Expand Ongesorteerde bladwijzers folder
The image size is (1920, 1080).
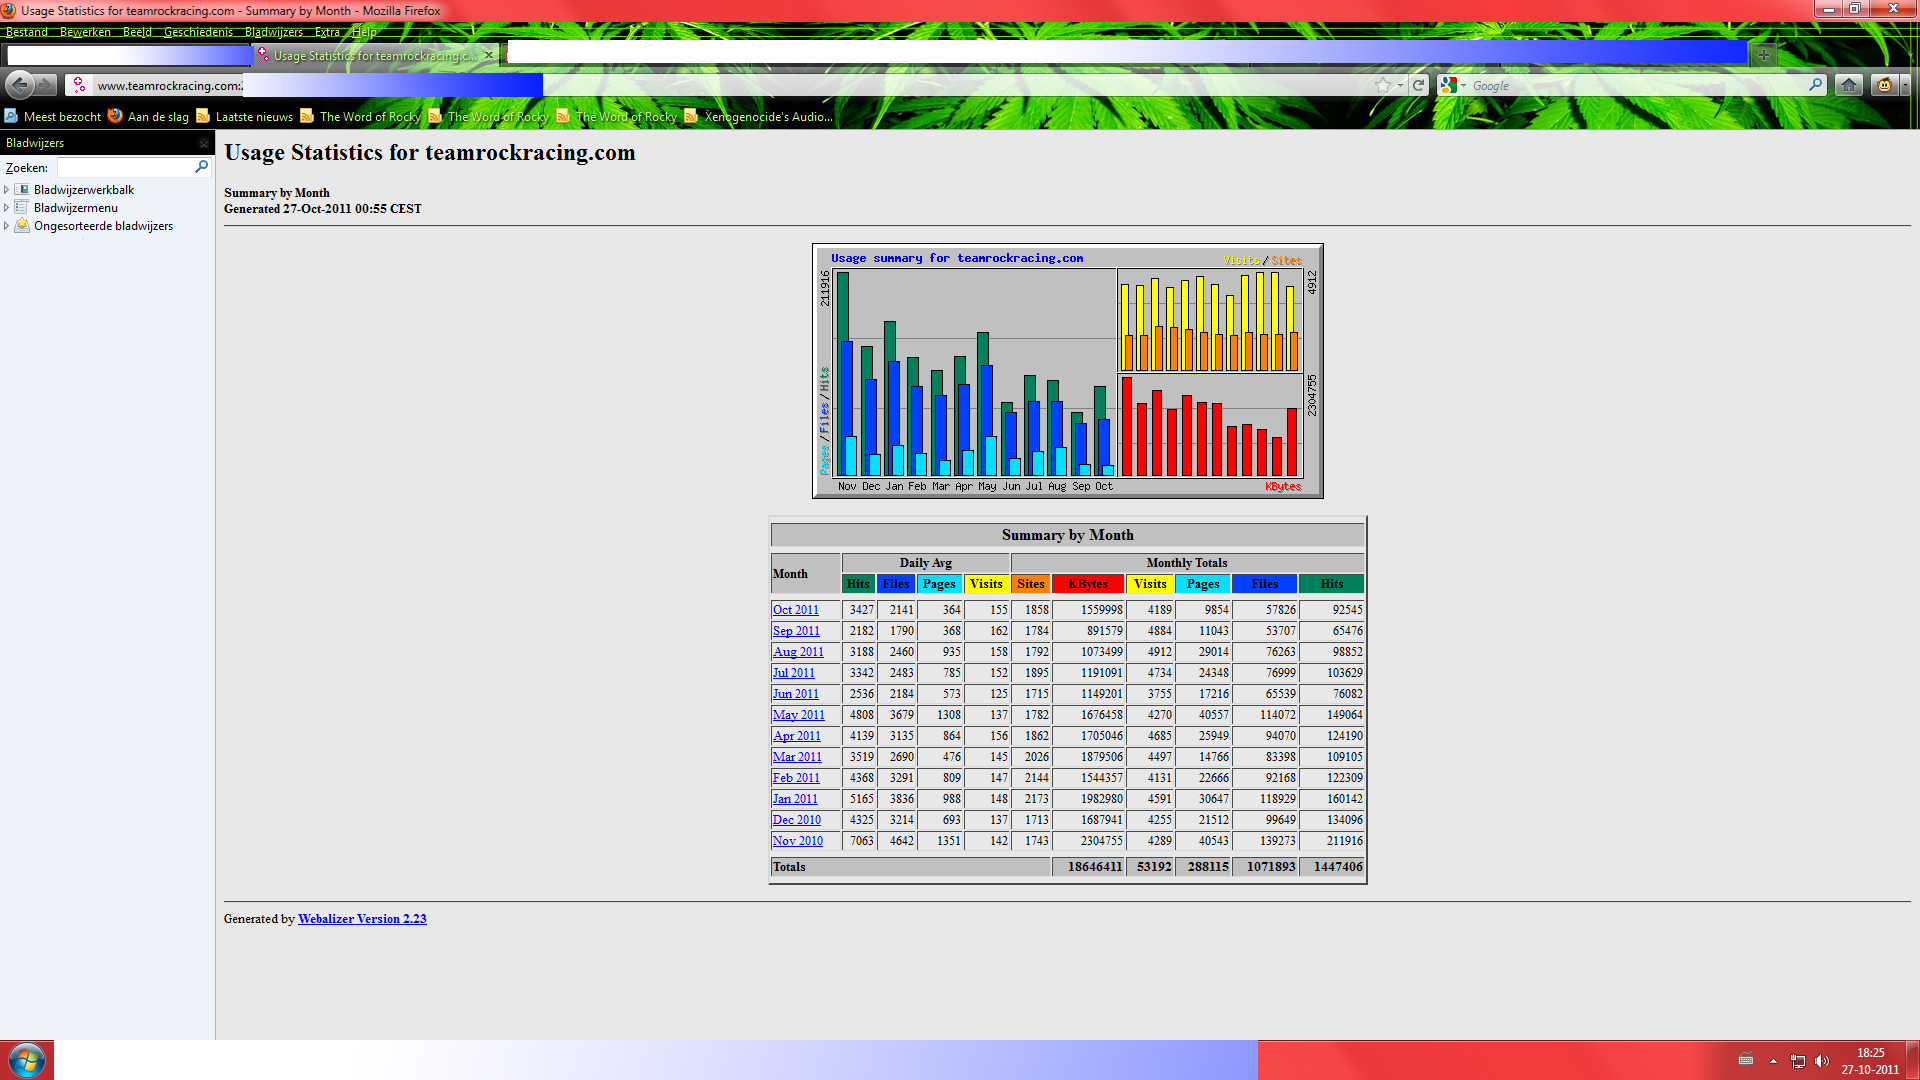(x=7, y=226)
